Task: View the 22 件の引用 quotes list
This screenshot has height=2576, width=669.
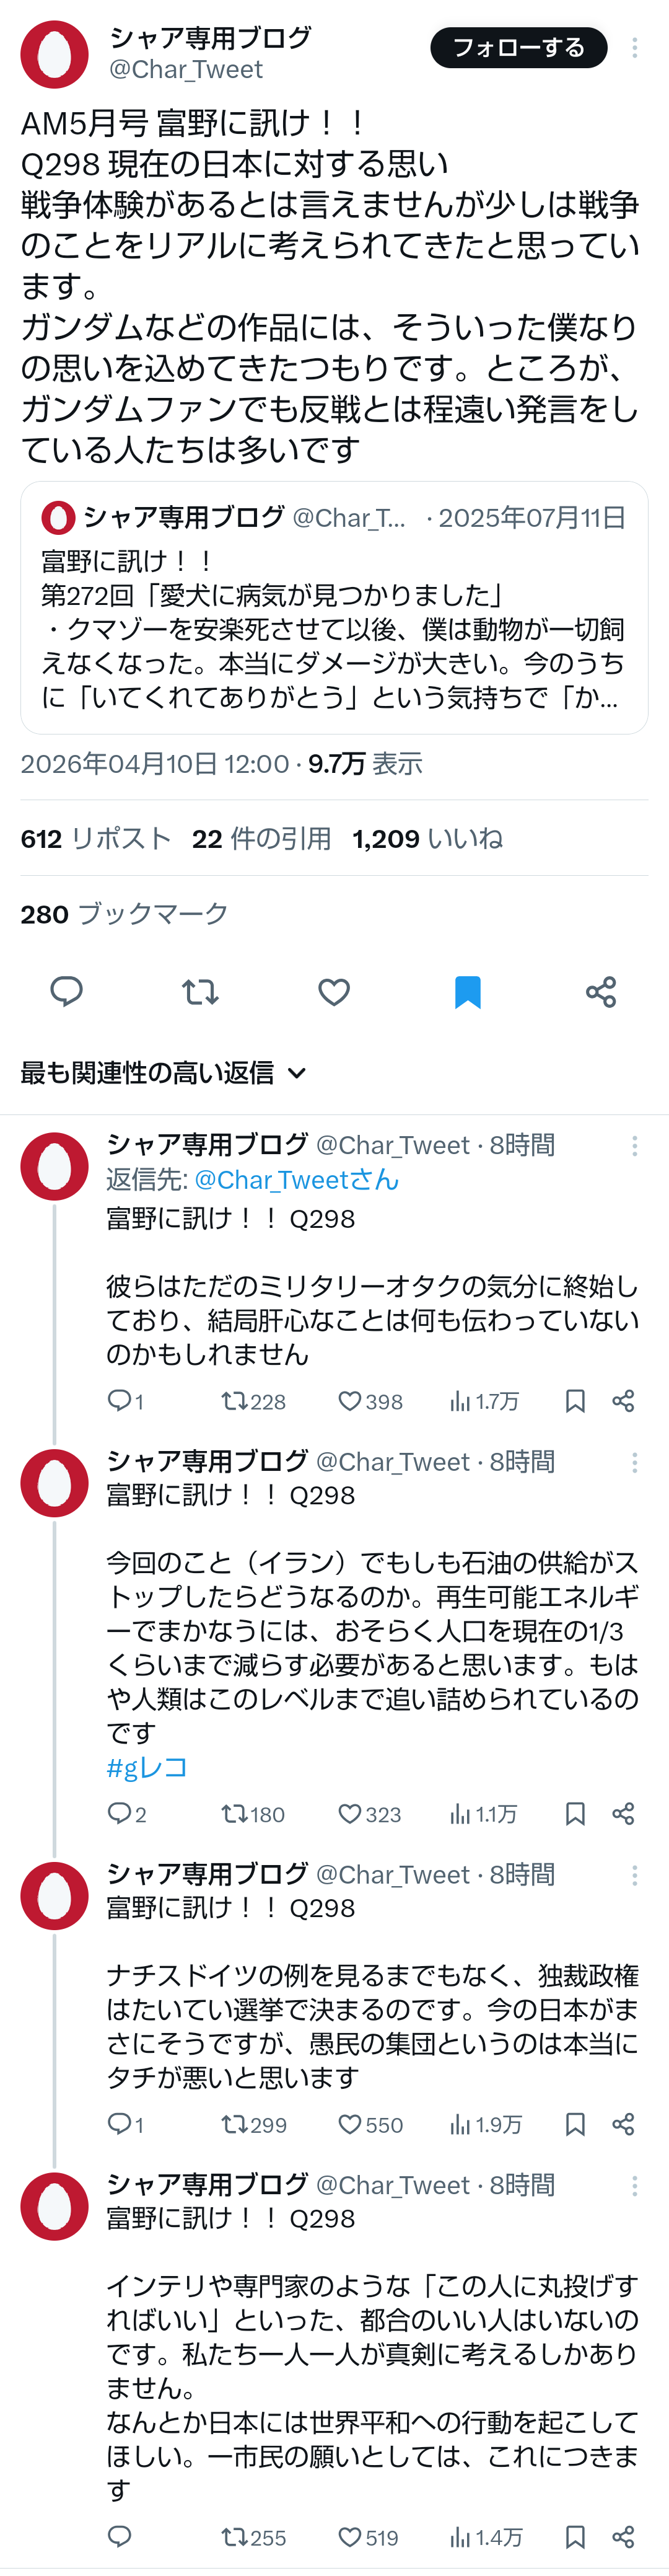Action: pos(261,839)
